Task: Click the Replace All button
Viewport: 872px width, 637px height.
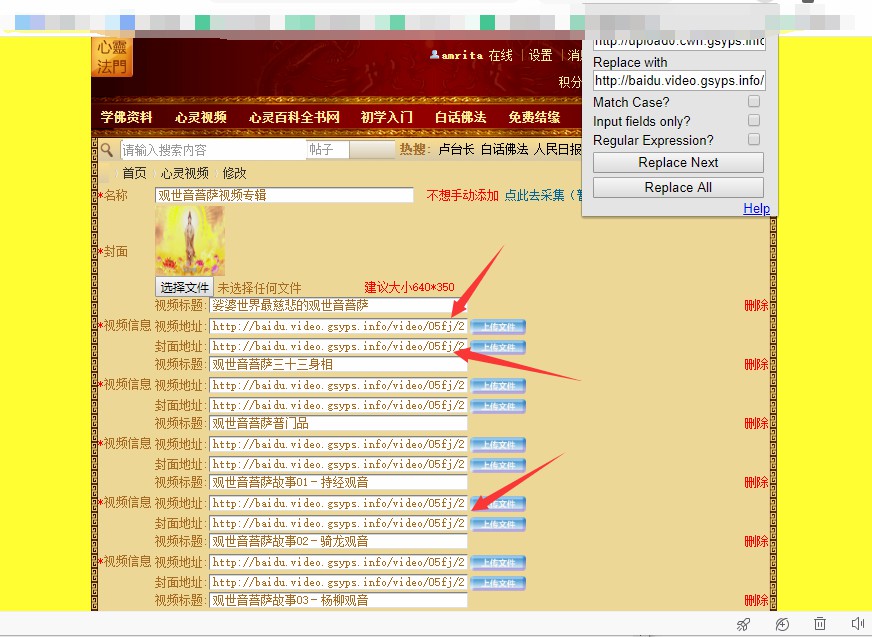Action: tap(678, 187)
